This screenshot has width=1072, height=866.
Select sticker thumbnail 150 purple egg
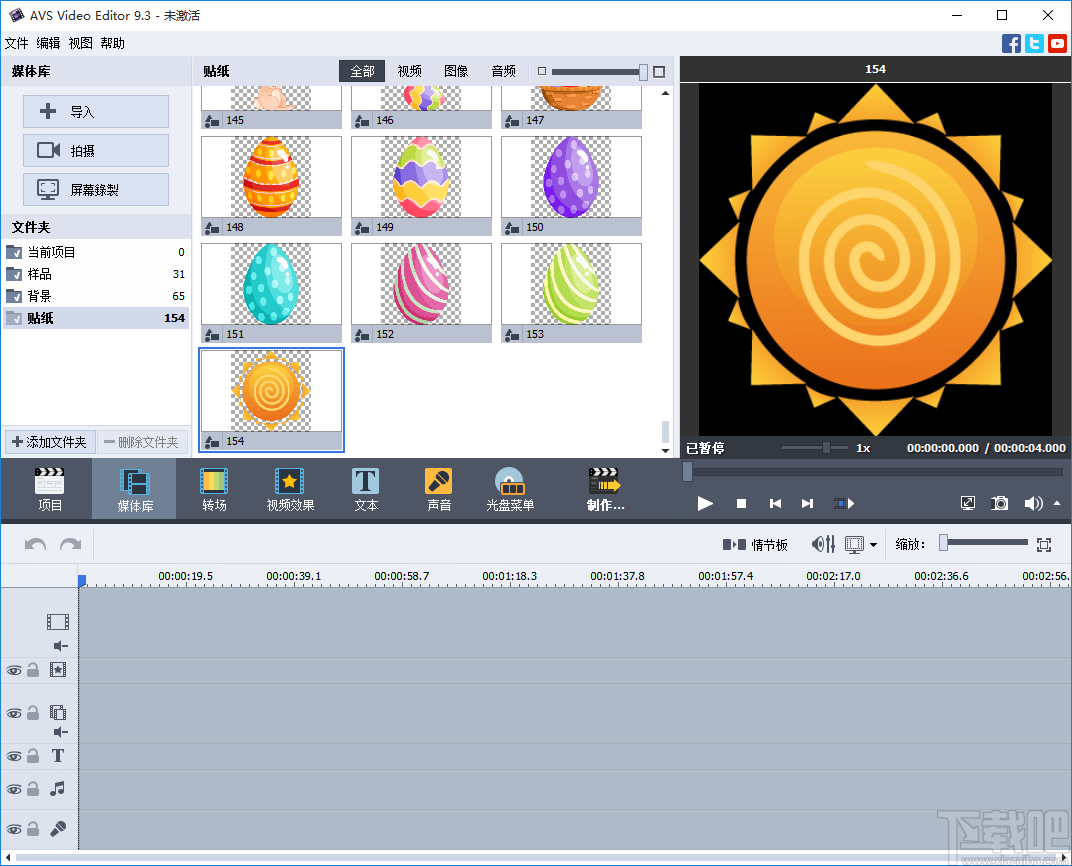tap(571, 185)
